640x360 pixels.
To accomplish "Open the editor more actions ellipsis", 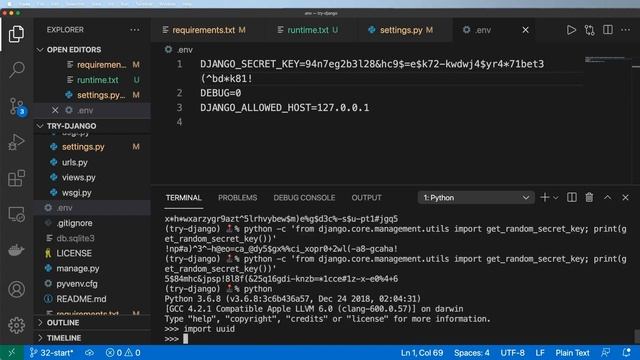I will coord(625,30).
